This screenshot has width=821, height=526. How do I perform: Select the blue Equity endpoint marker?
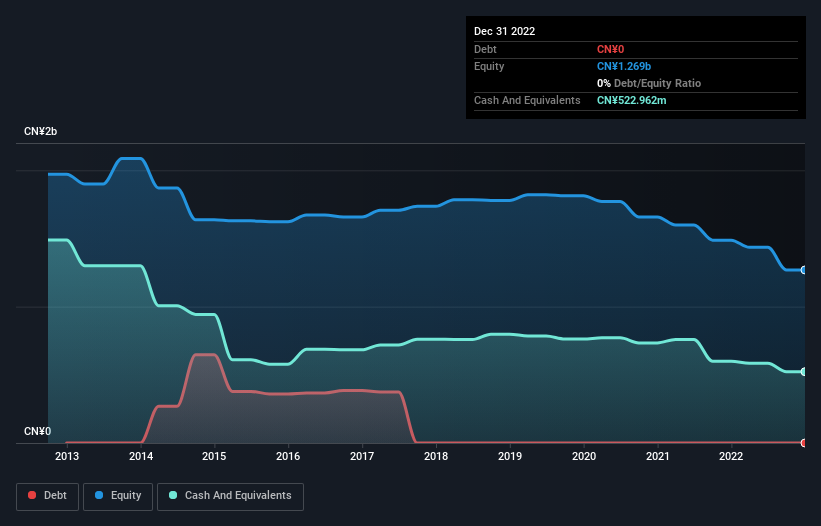[804, 270]
